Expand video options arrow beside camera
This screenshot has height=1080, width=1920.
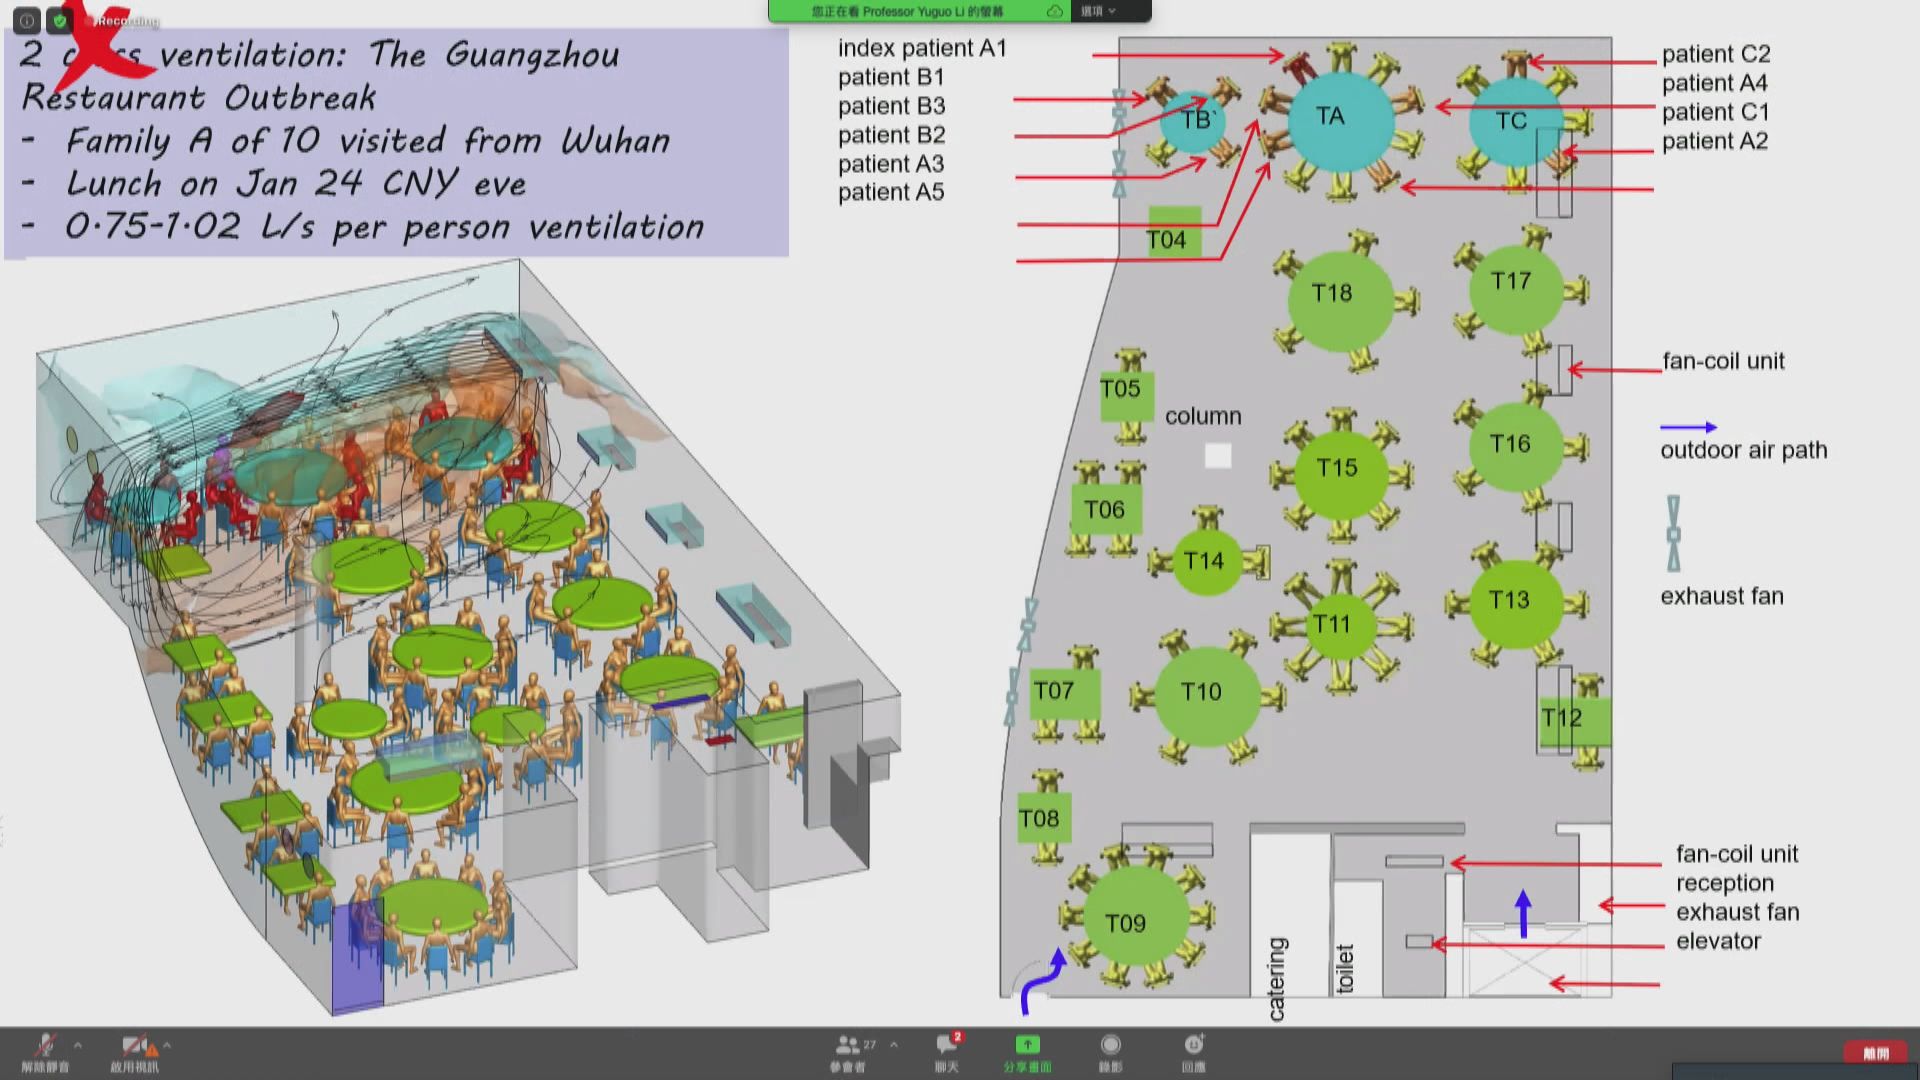[x=167, y=1045]
